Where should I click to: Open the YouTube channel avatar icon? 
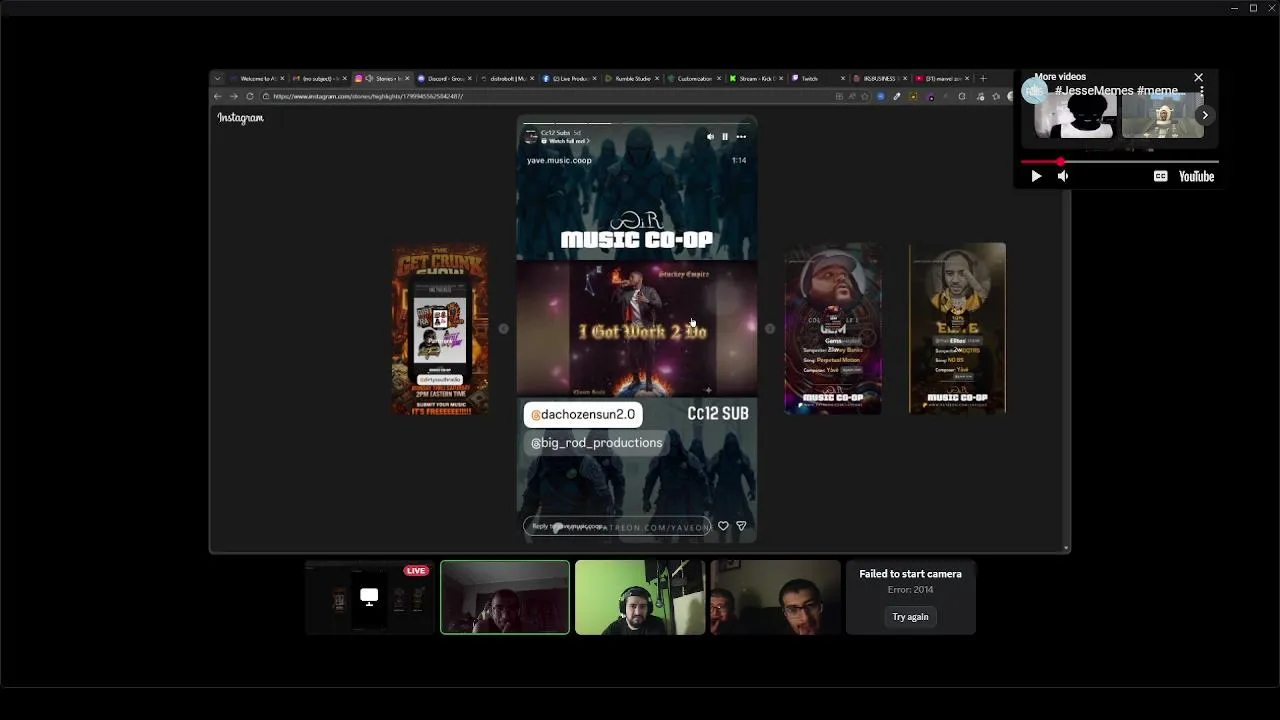pyautogui.click(x=1034, y=91)
